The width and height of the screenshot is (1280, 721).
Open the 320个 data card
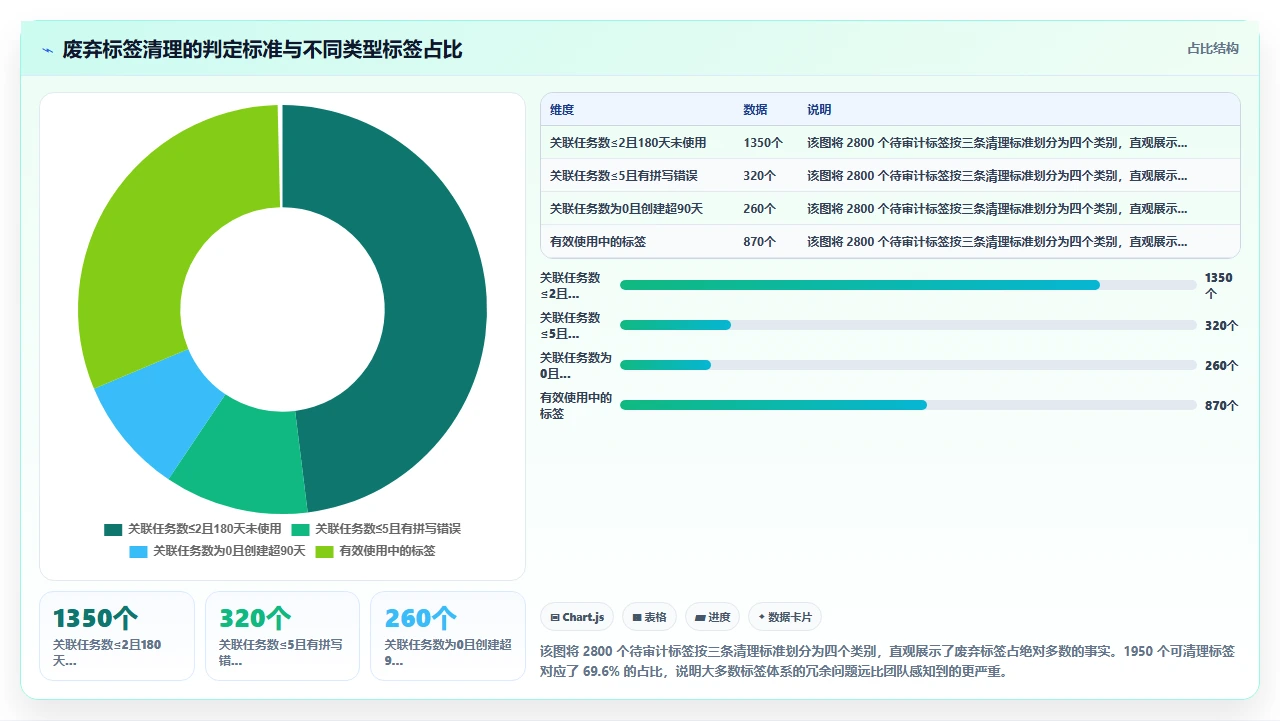(x=282, y=636)
